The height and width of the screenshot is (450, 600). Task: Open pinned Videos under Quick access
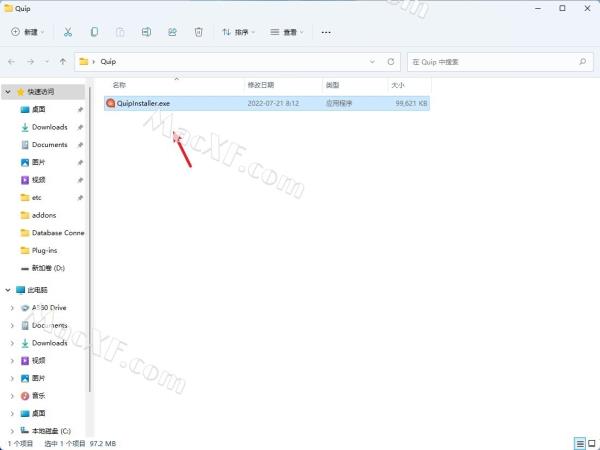click(38, 180)
